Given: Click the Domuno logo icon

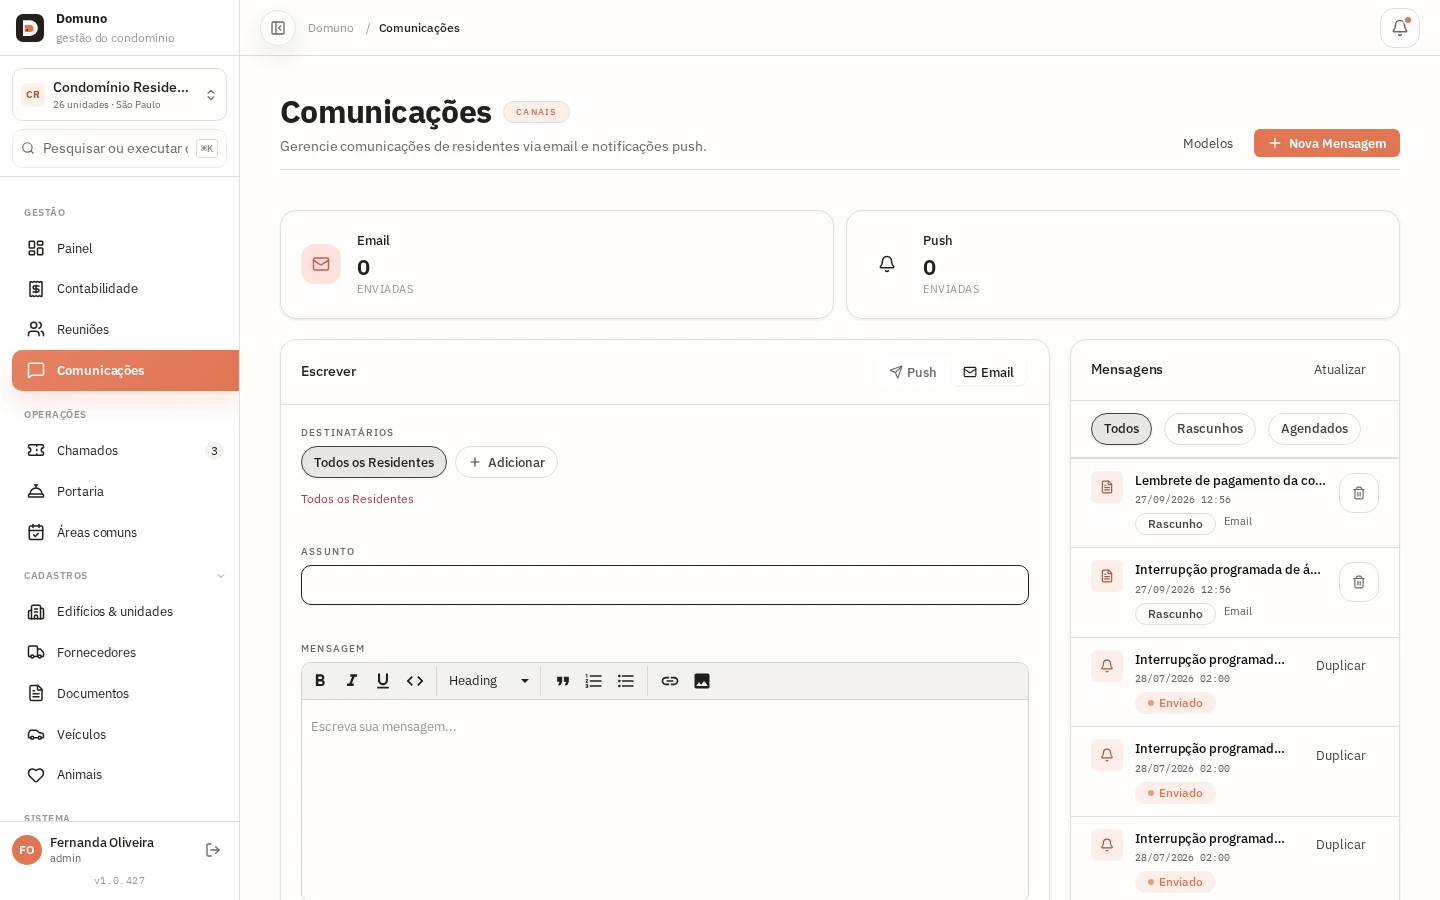Looking at the screenshot, I should pyautogui.click(x=30, y=28).
